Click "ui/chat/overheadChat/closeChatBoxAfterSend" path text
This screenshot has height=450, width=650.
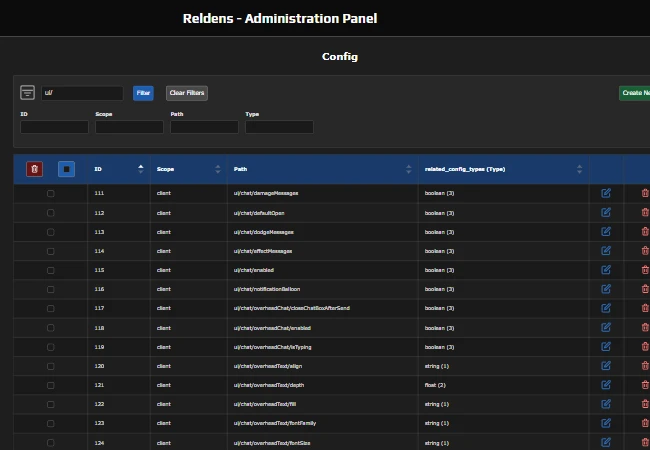[x=291, y=308]
